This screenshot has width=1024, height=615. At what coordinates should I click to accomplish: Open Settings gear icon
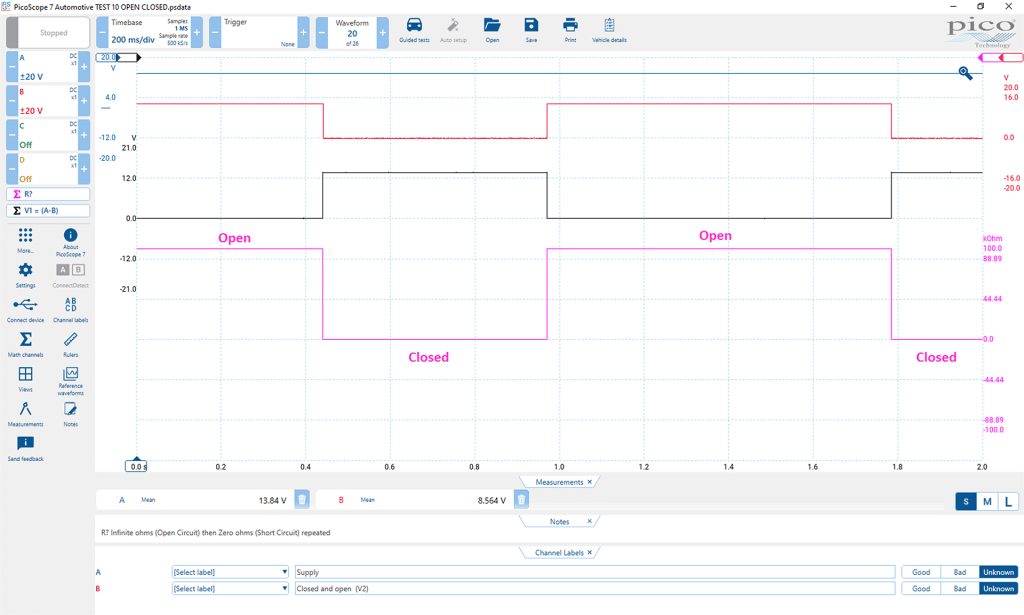25,270
